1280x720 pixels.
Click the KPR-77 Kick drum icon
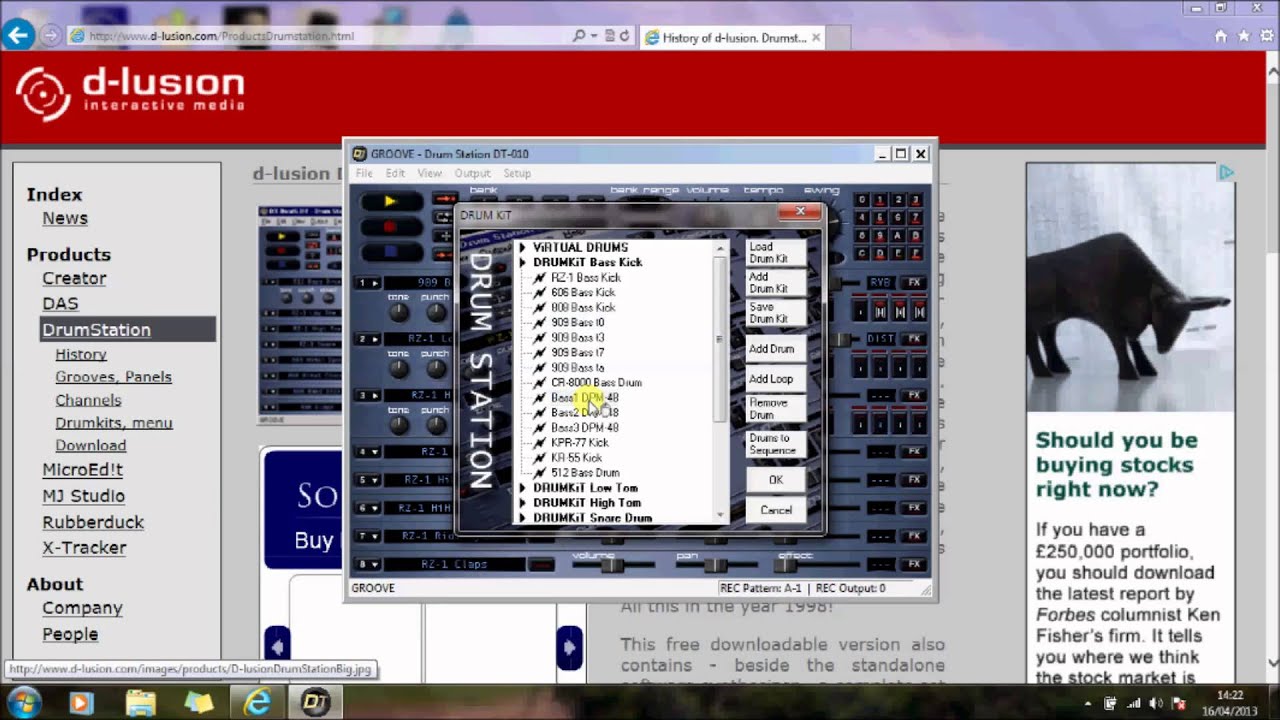tap(540, 442)
